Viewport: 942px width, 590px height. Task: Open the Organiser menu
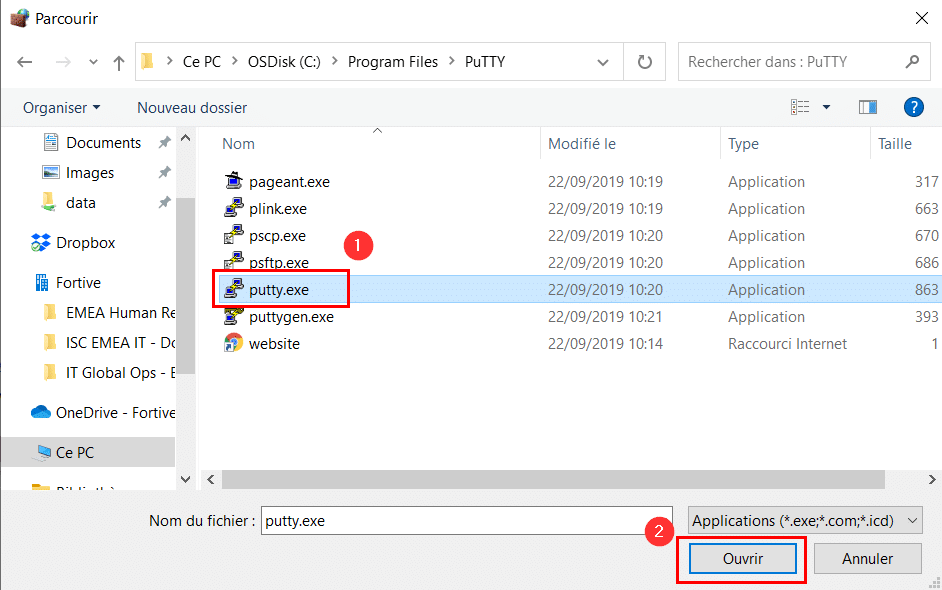pyautogui.click(x=61, y=108)
